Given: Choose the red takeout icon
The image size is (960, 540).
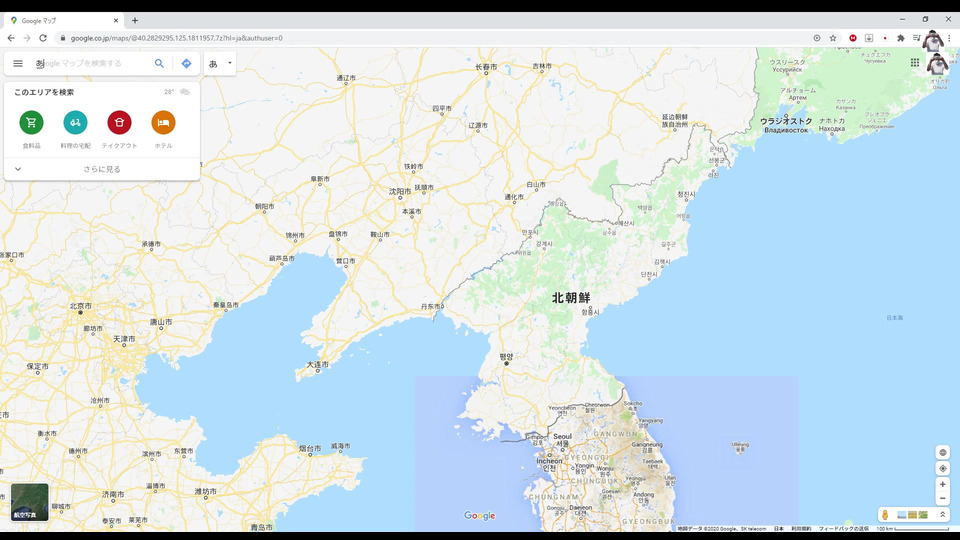Looking at the screenshot, I should [119, 122].
